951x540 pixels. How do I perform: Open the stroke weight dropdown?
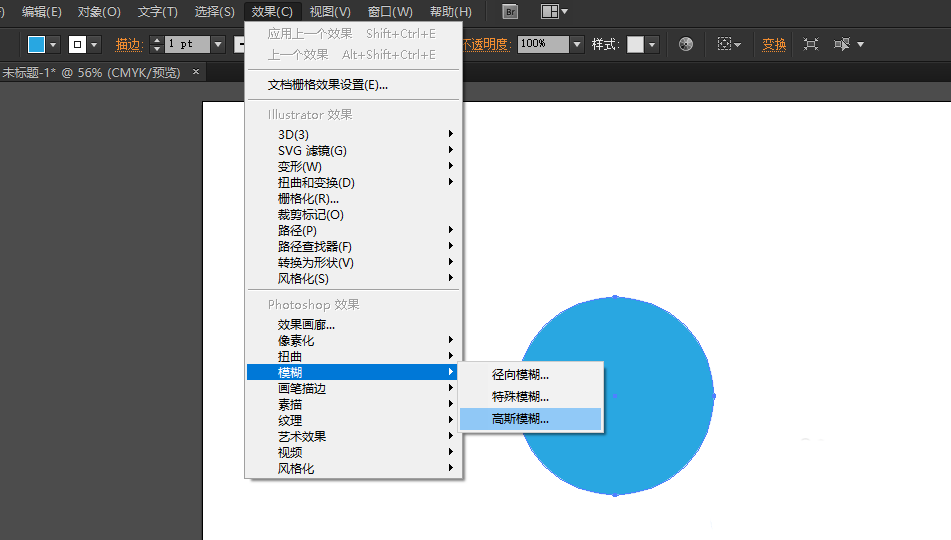pyautogui.click(x=218, y=44)
